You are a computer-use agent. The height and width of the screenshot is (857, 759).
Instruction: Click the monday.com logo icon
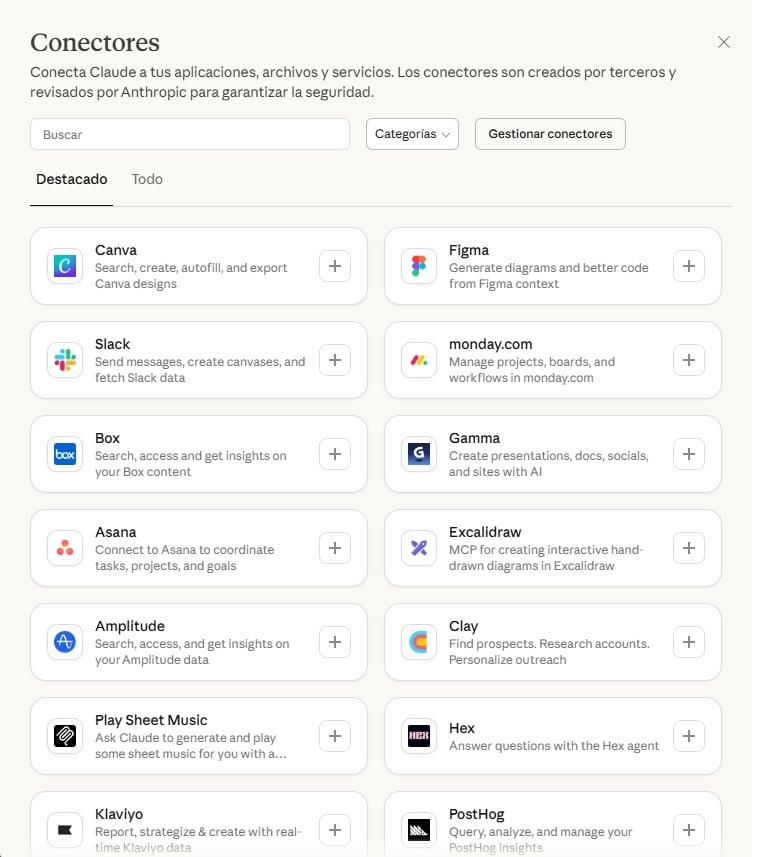(419, 360)
